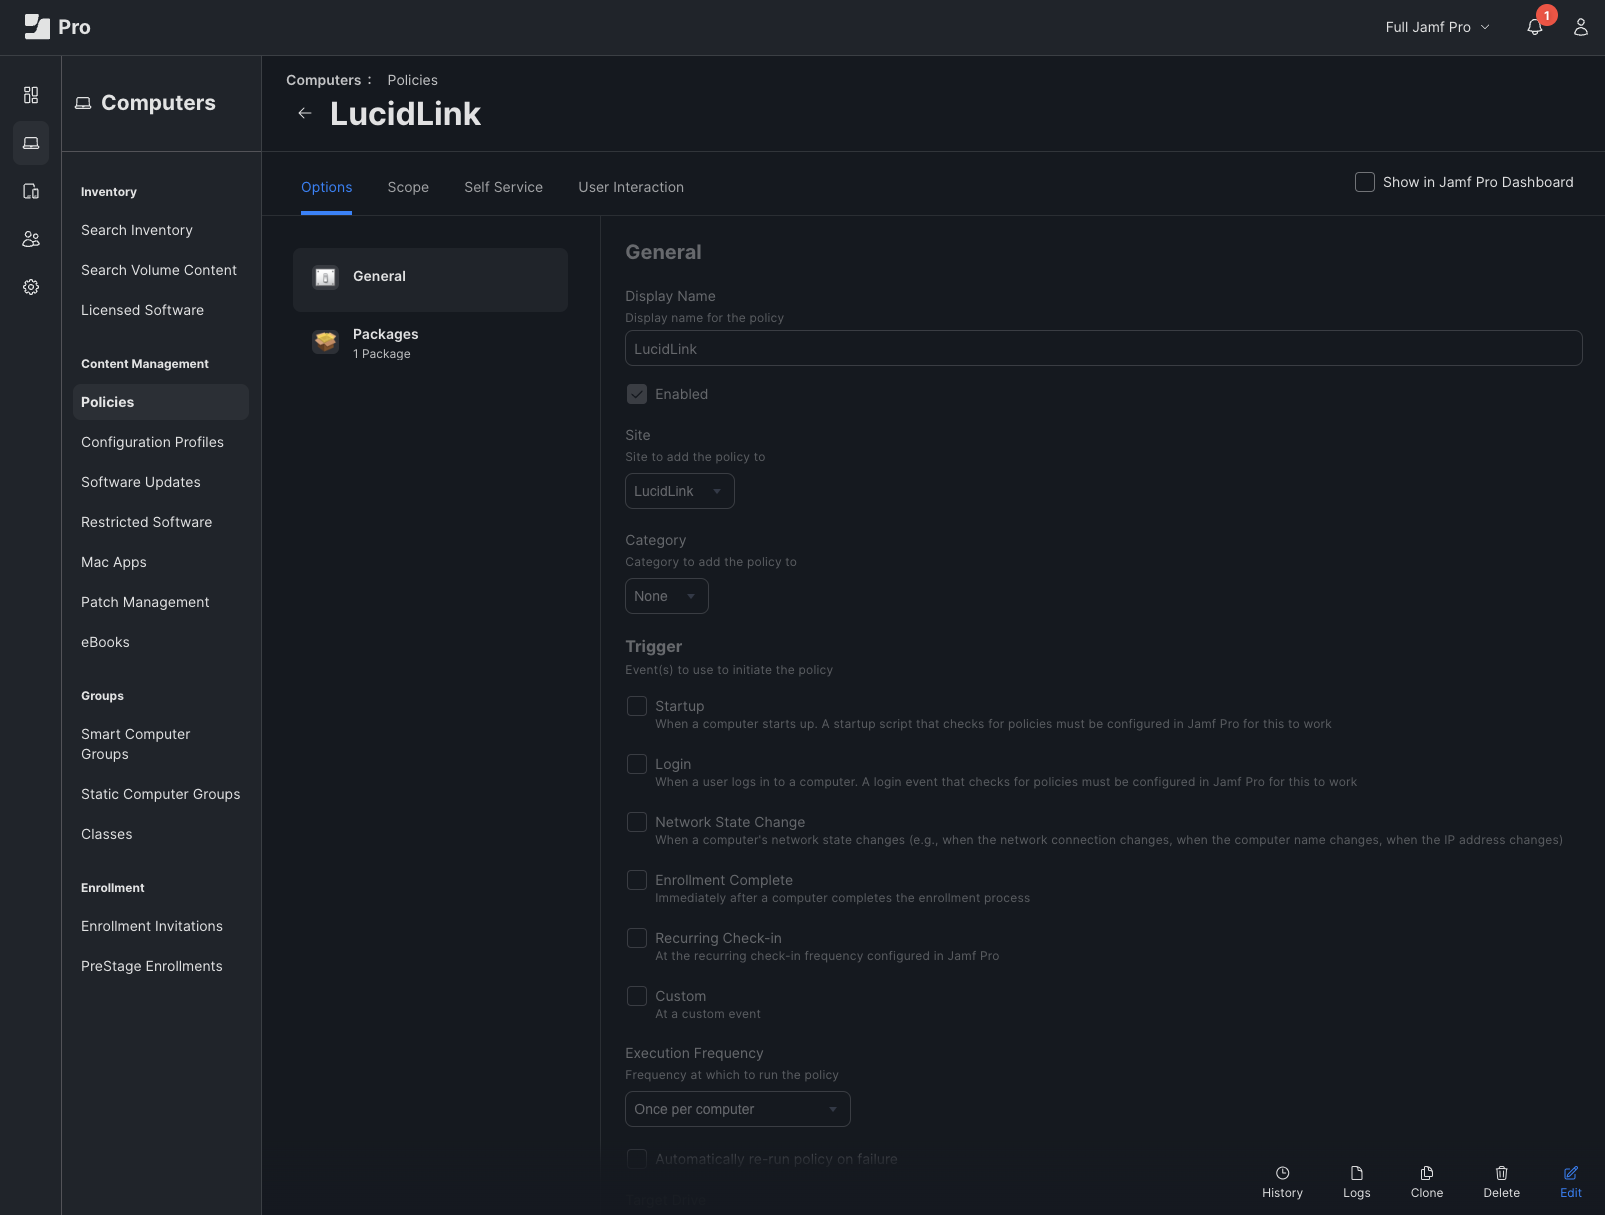This screenshot has width=1605, height=1215.
Task: Select the Computers laptop icon in rail
Action: 31,143
